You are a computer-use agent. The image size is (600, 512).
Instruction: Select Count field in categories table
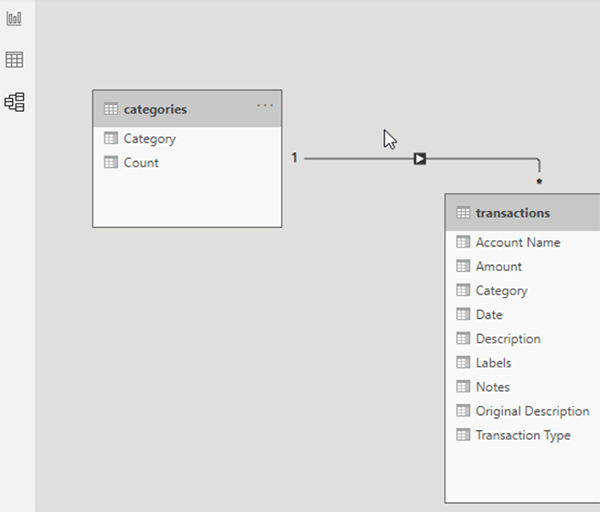pos(187,163)
